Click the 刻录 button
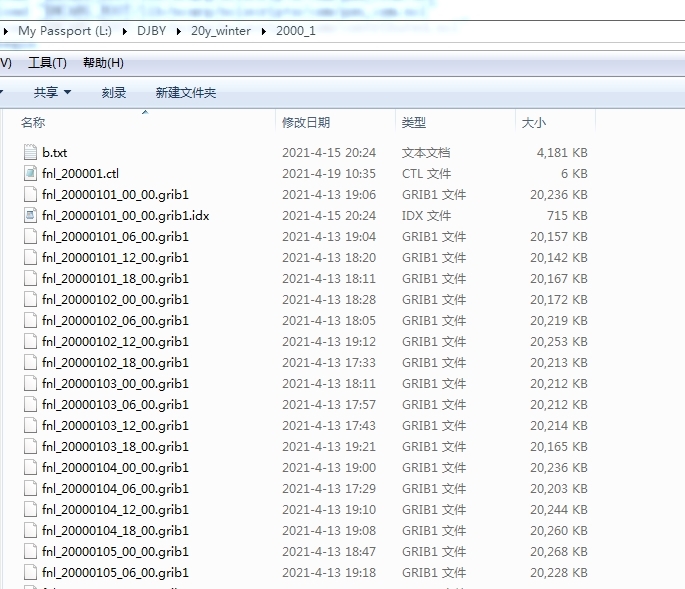Screen dimensions: 685x589 point(114,92)
